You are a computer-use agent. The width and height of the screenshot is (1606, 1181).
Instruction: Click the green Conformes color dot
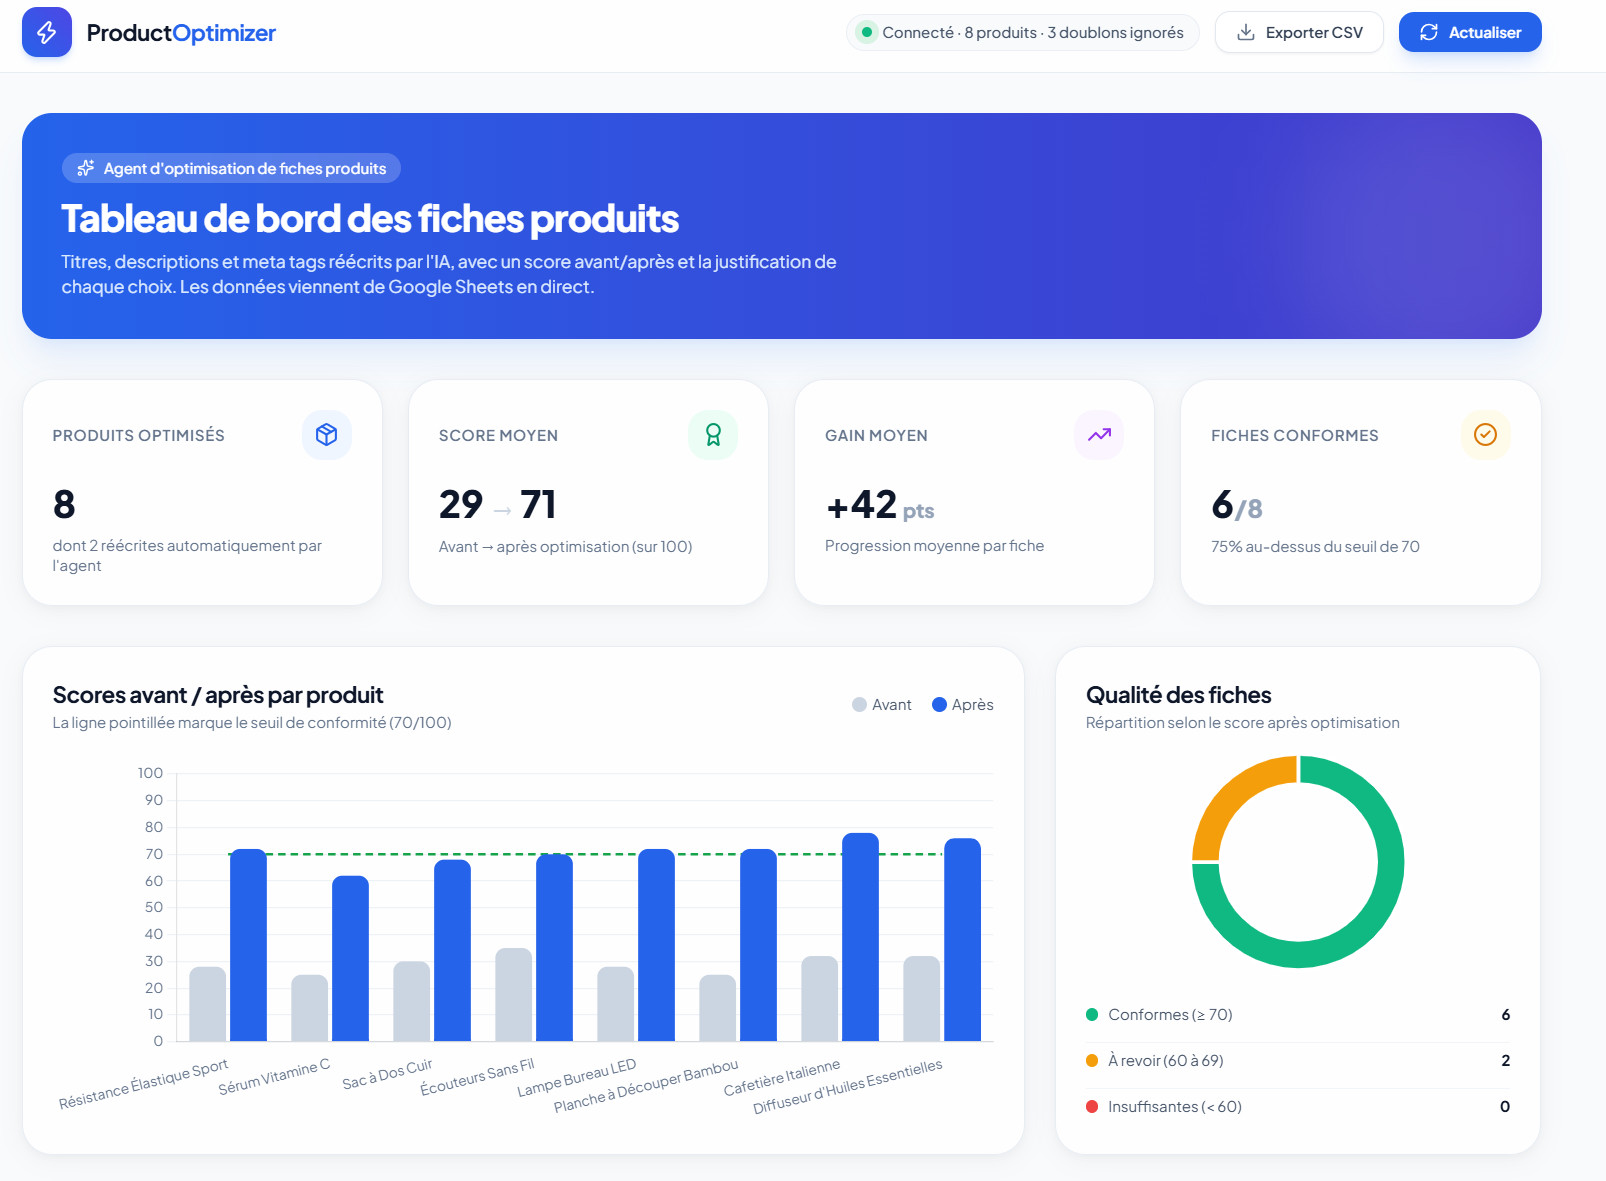[x=1092, y=1015]
